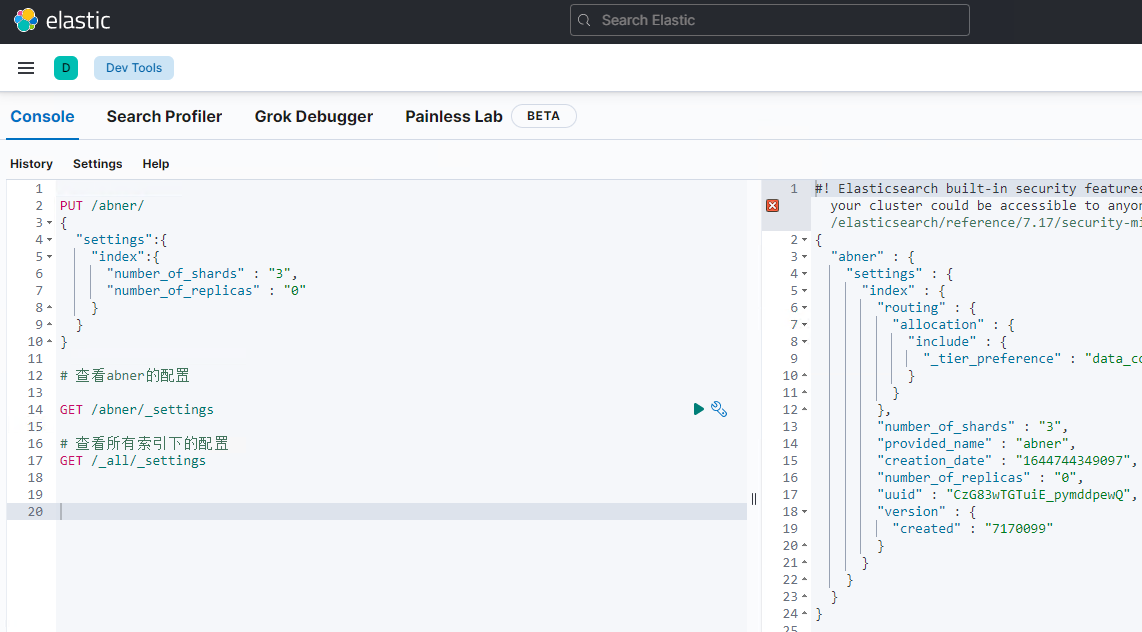Click response "number_of_replicas" : "0" line
Viewport: 1142px width, 632px height.
(980, 478)
